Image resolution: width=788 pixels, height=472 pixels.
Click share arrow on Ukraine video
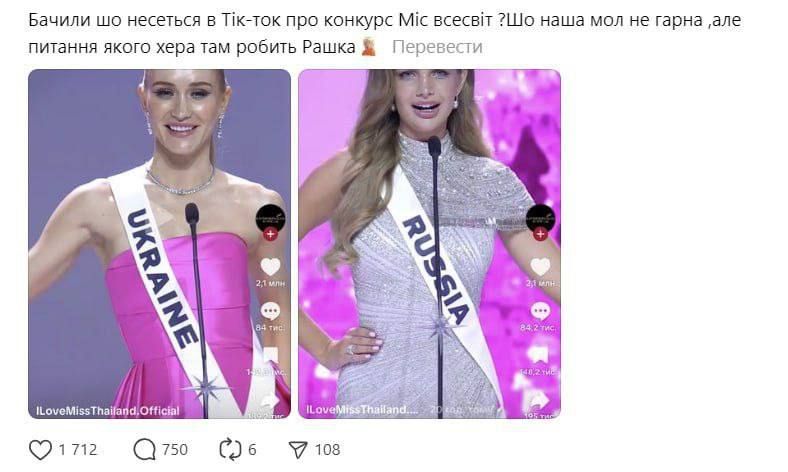tap(270, 400)
